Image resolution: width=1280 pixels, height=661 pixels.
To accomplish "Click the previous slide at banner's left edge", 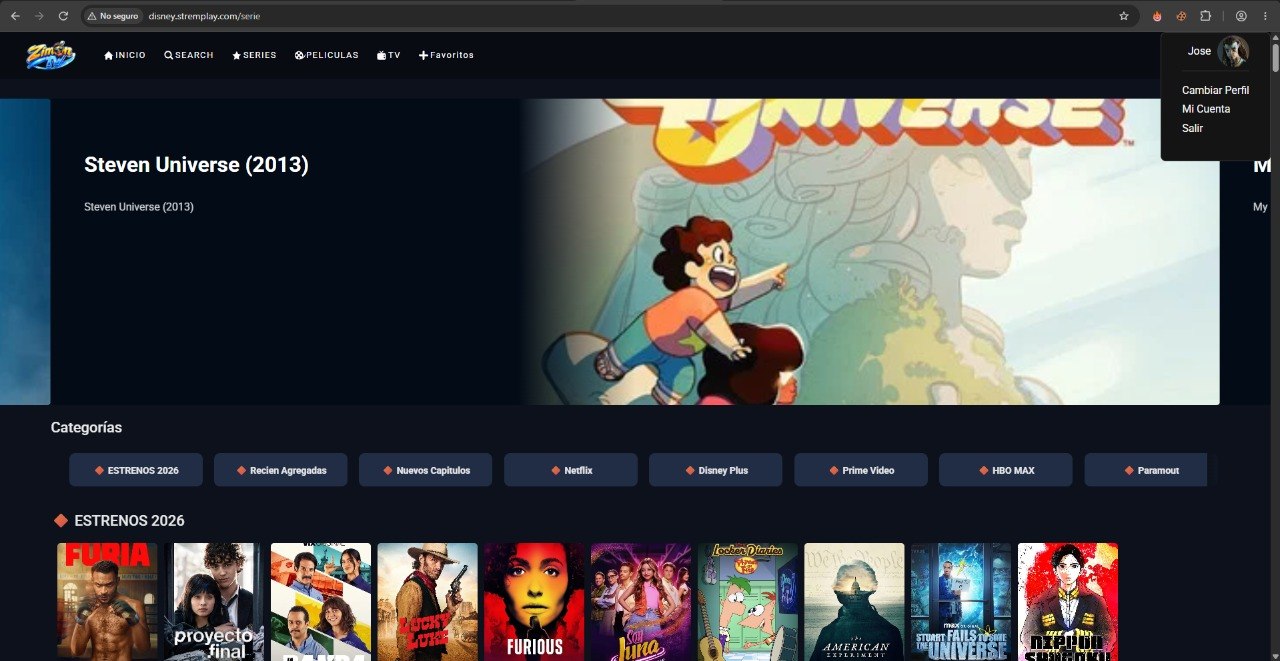I will coord(25,251).
